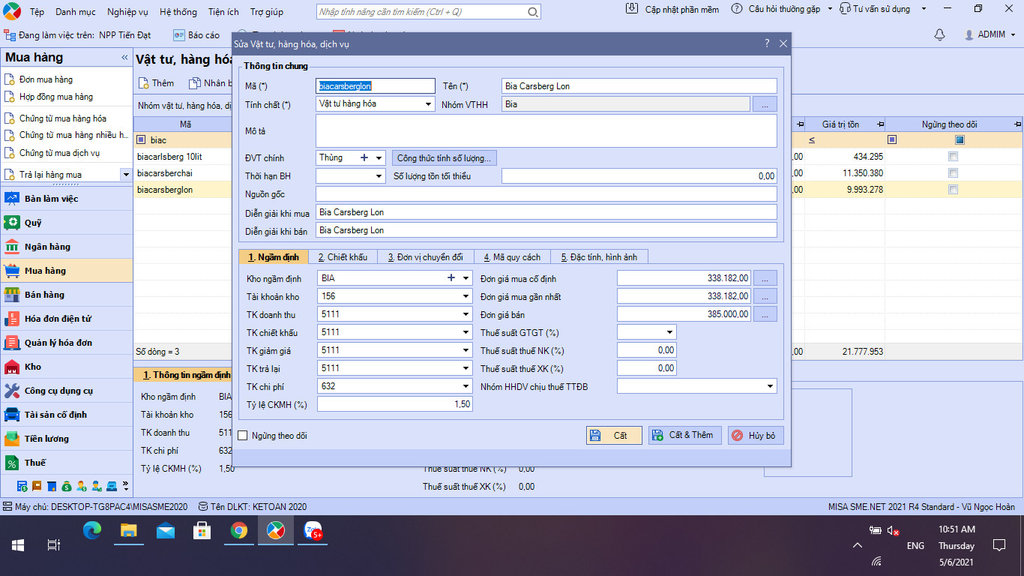Open Microsoft Edge from taskbar
The image size is (1024, 576).
91,531
